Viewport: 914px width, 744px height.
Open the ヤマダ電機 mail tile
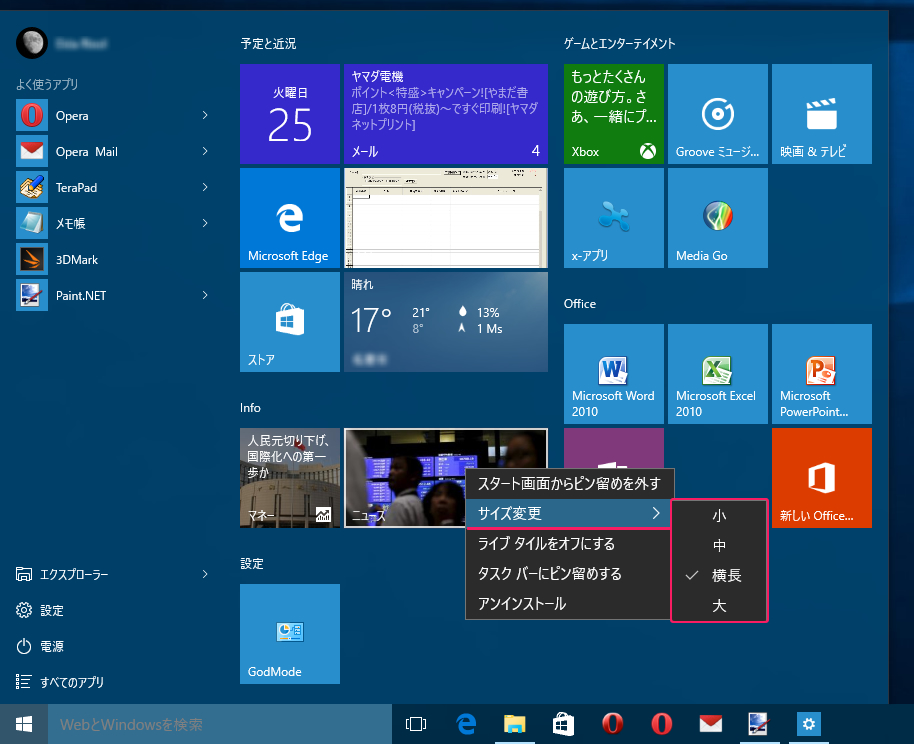pyautogui.click(x=446, y=114)
